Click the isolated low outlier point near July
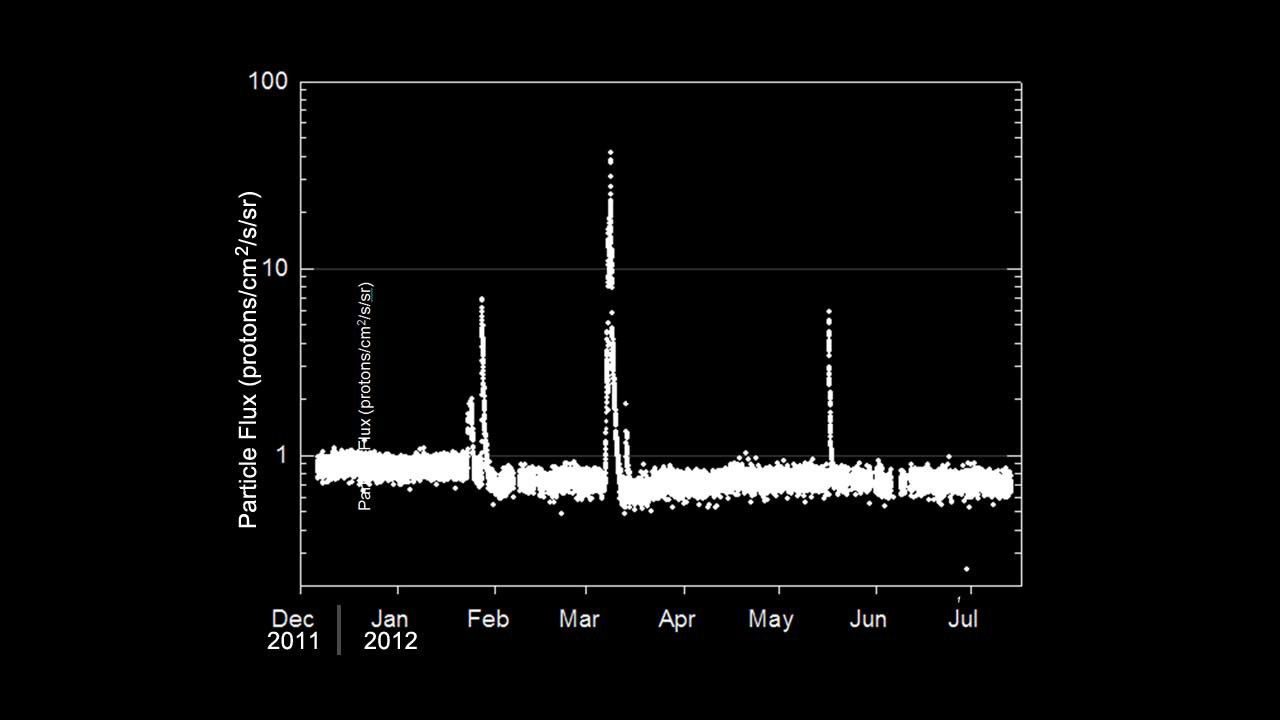Screen dimensions: 1280x720 point(966,569)
